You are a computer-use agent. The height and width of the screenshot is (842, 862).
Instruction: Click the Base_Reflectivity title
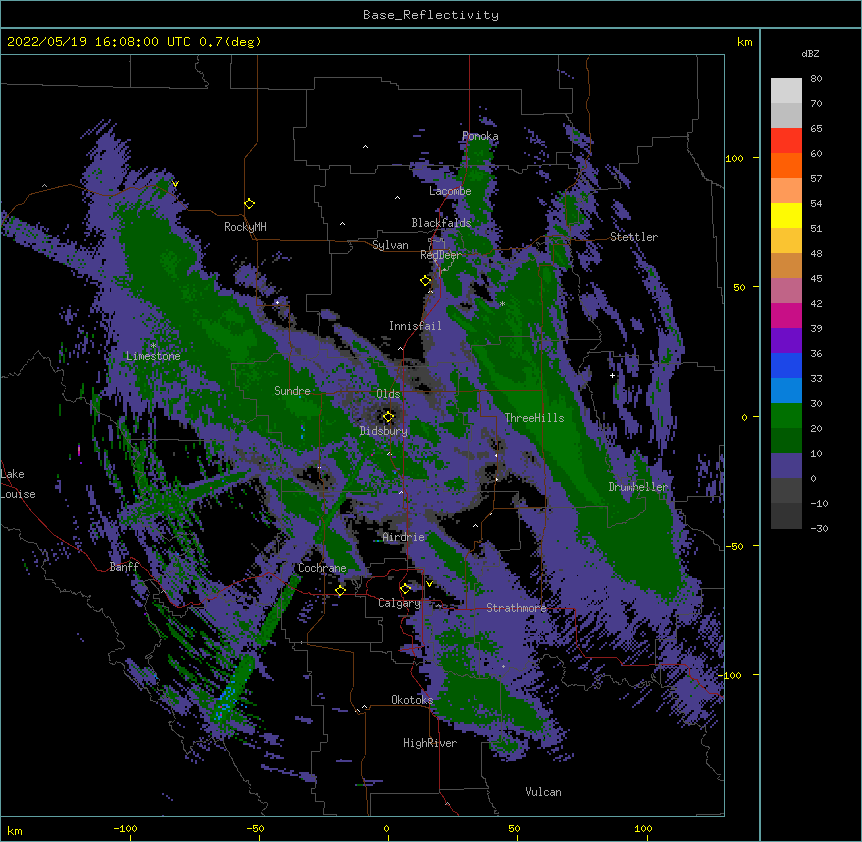[431, 15]
